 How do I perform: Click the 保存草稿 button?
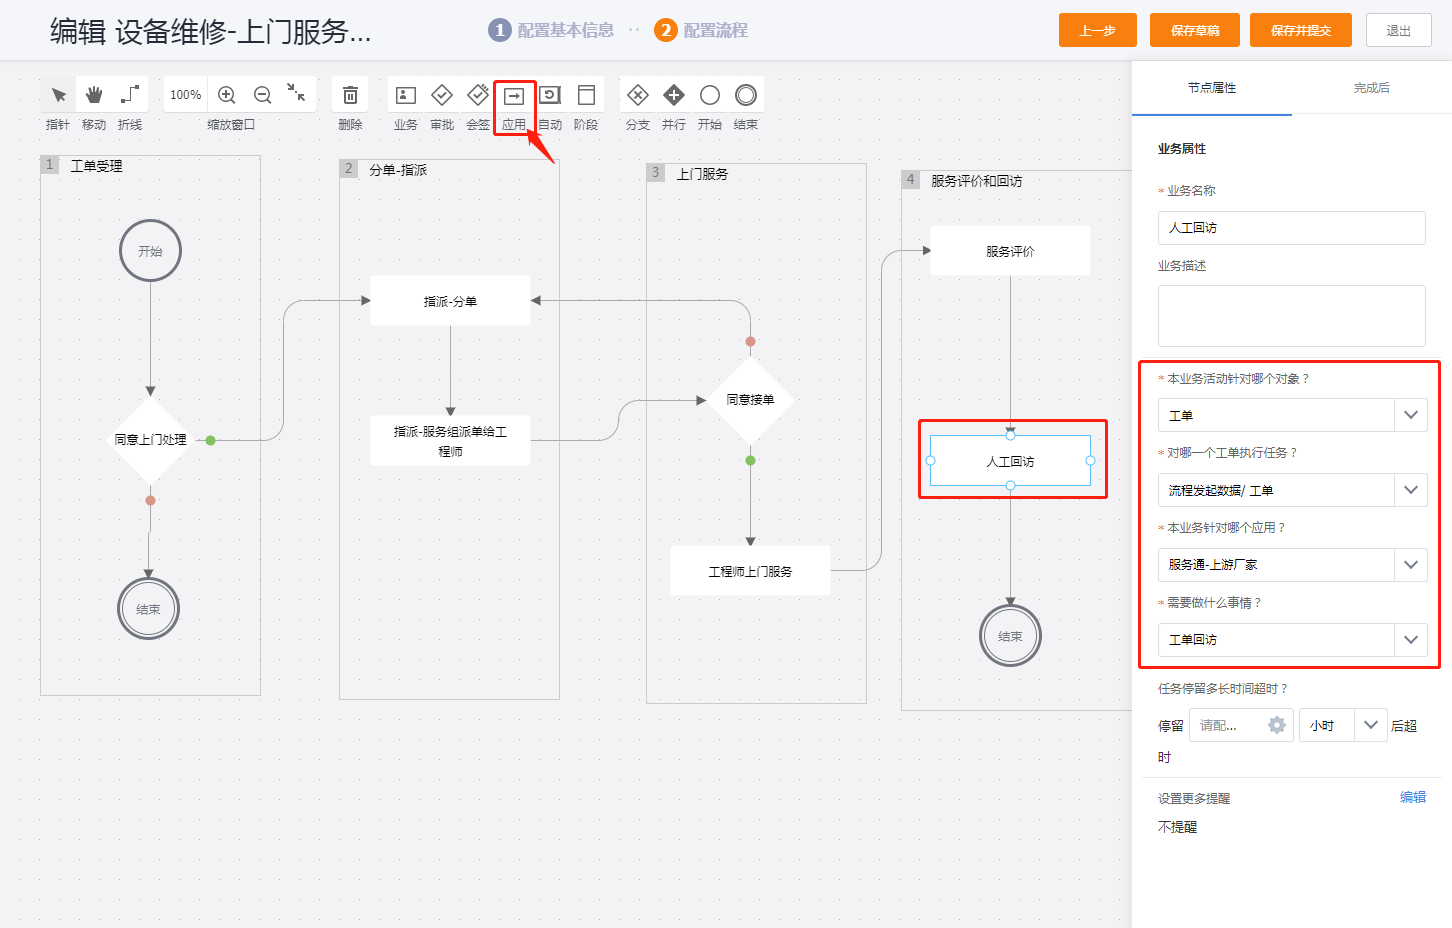click(x=1195, y=30)
